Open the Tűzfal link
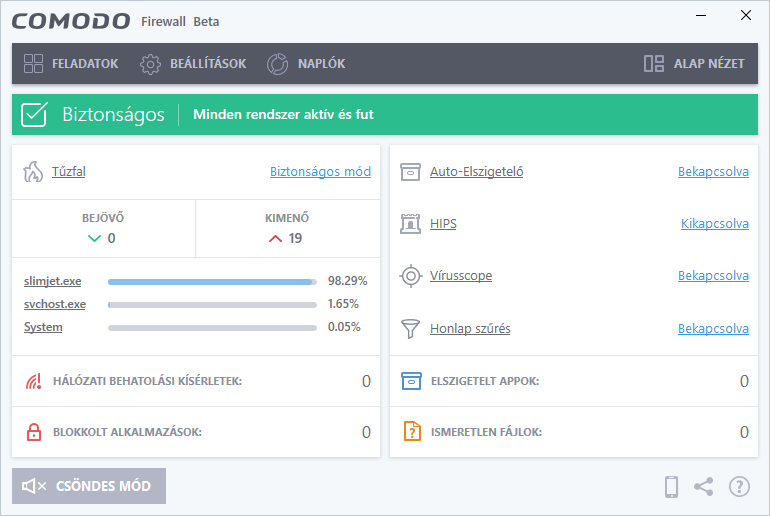The width and height of the screenshot is (770, 516). coord(69,172)
